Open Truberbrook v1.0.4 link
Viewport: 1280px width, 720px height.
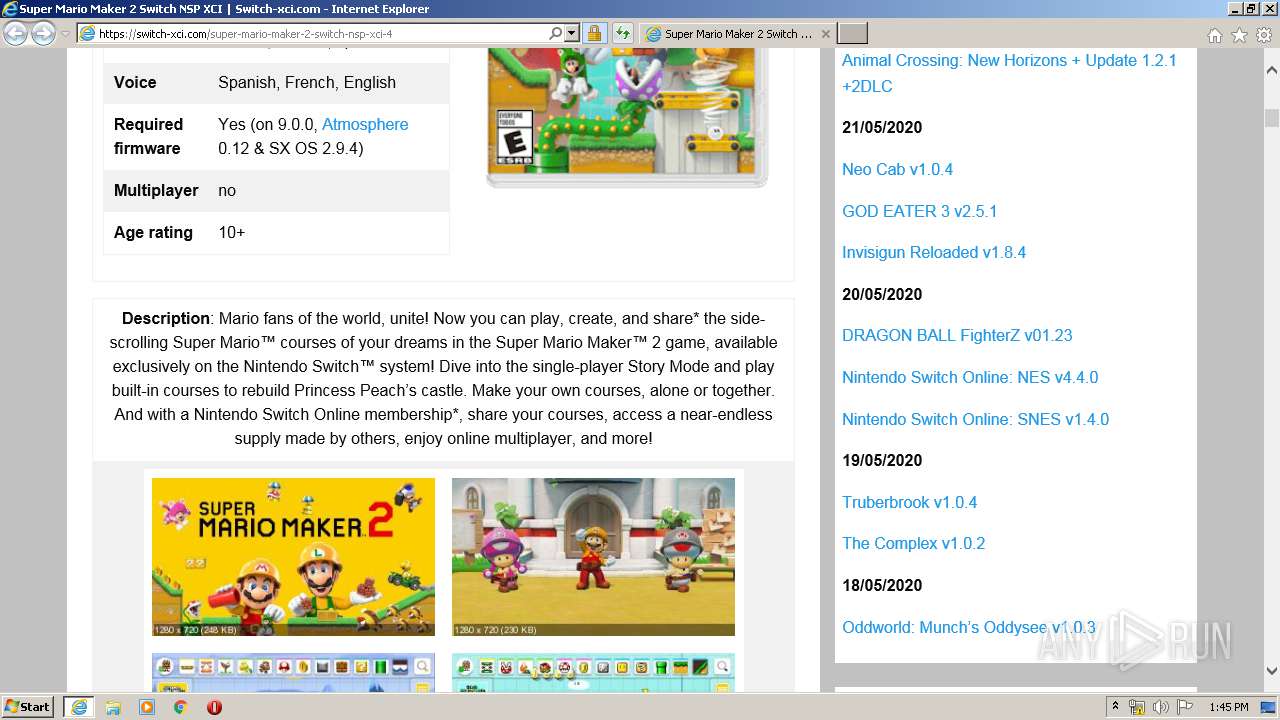909,502
